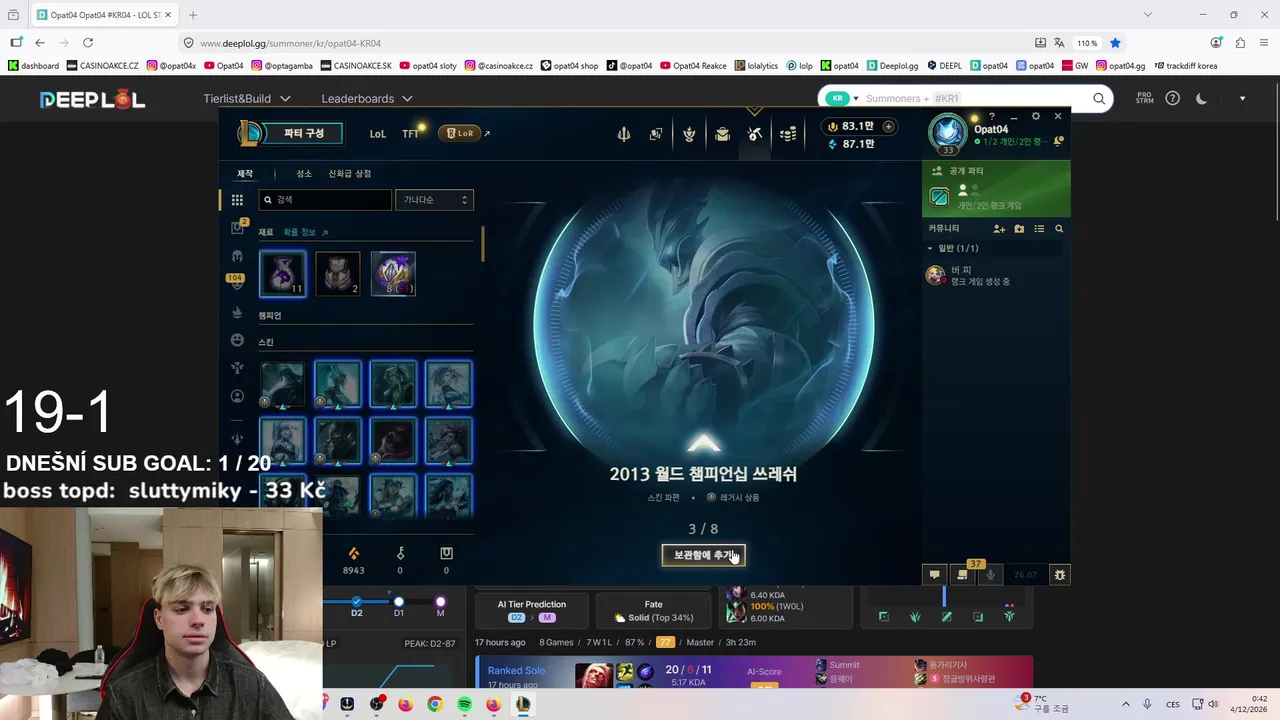The image size is (1280, 720).
Task: Select the purple orb material with count 11
Action: (283, 273)
